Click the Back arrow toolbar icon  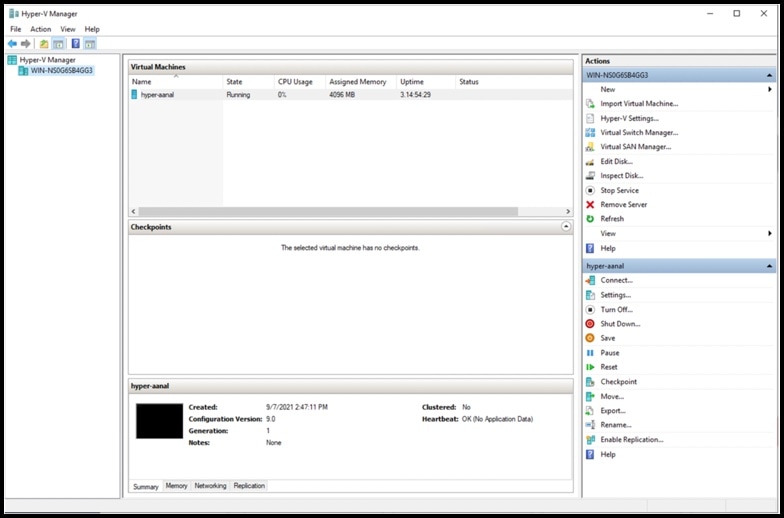12,44
